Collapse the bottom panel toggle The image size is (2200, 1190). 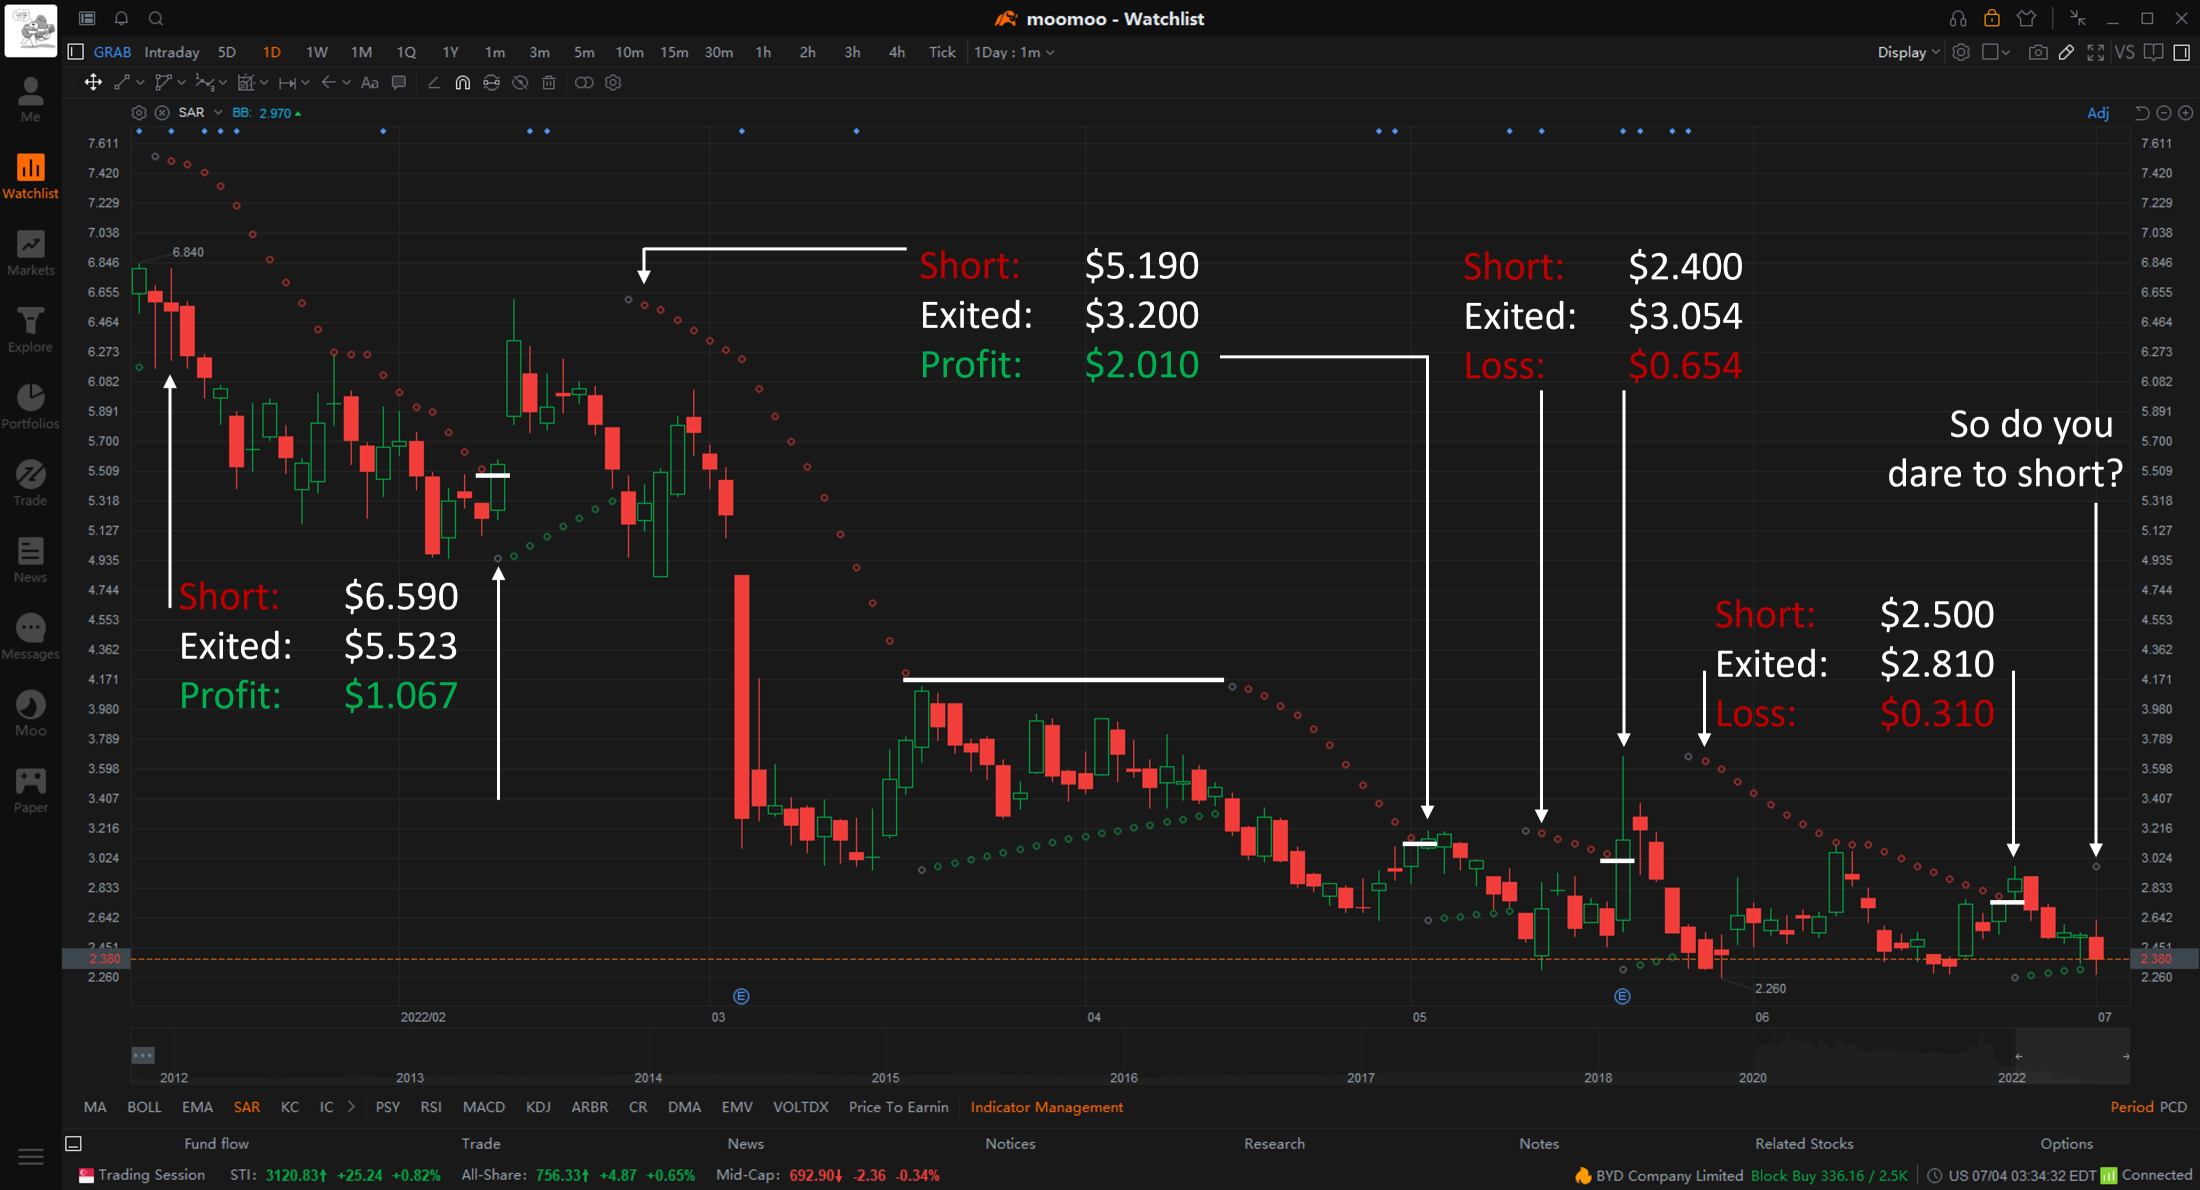[73, 1143]
